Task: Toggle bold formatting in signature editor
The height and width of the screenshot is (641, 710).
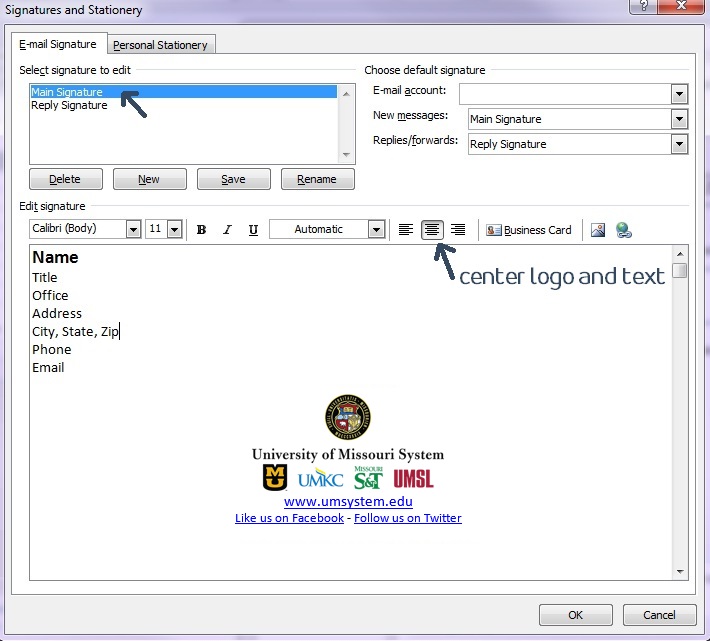Action: point(201,230)
